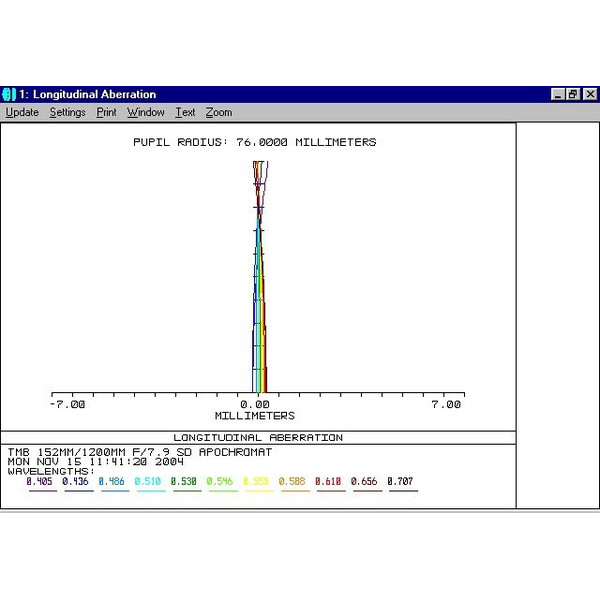Screen dimensions: 600x600
Task: Click the 0.588 orange wavelength legend
Action: [x=293, y=482]
